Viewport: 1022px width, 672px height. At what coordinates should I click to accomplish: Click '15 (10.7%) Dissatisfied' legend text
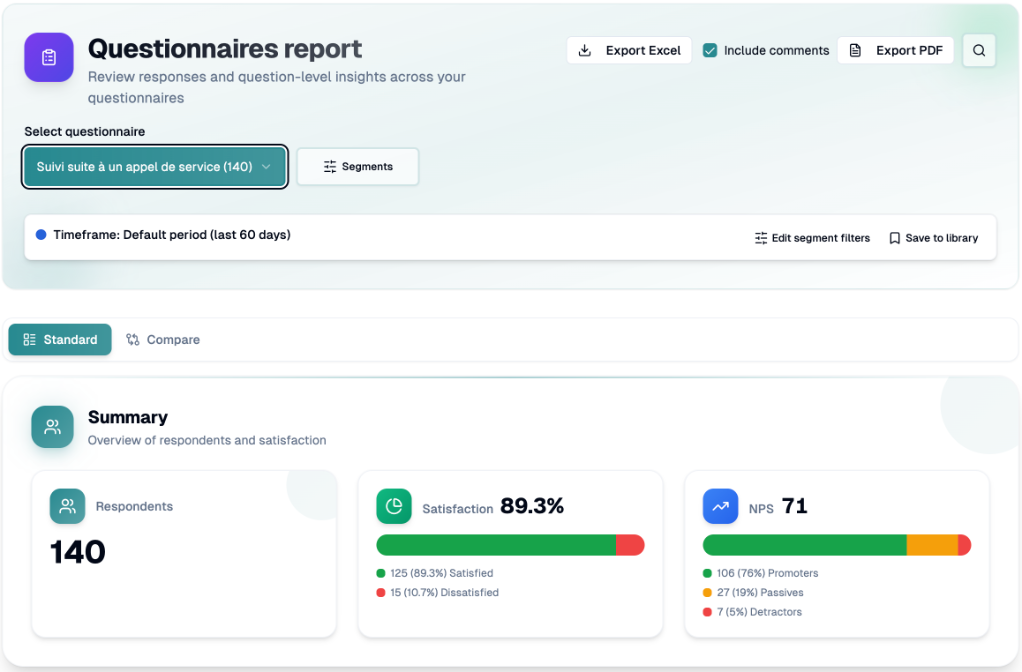[x=445, y=592]
